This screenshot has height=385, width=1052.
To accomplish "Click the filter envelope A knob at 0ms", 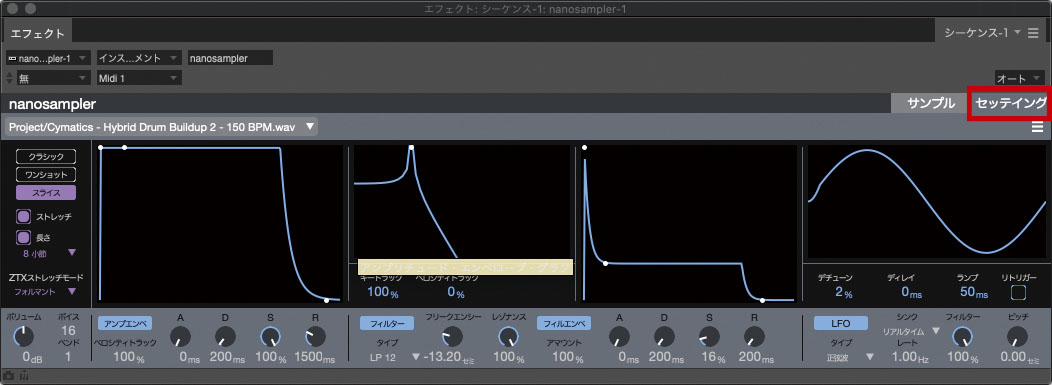I will coord(619,336).
